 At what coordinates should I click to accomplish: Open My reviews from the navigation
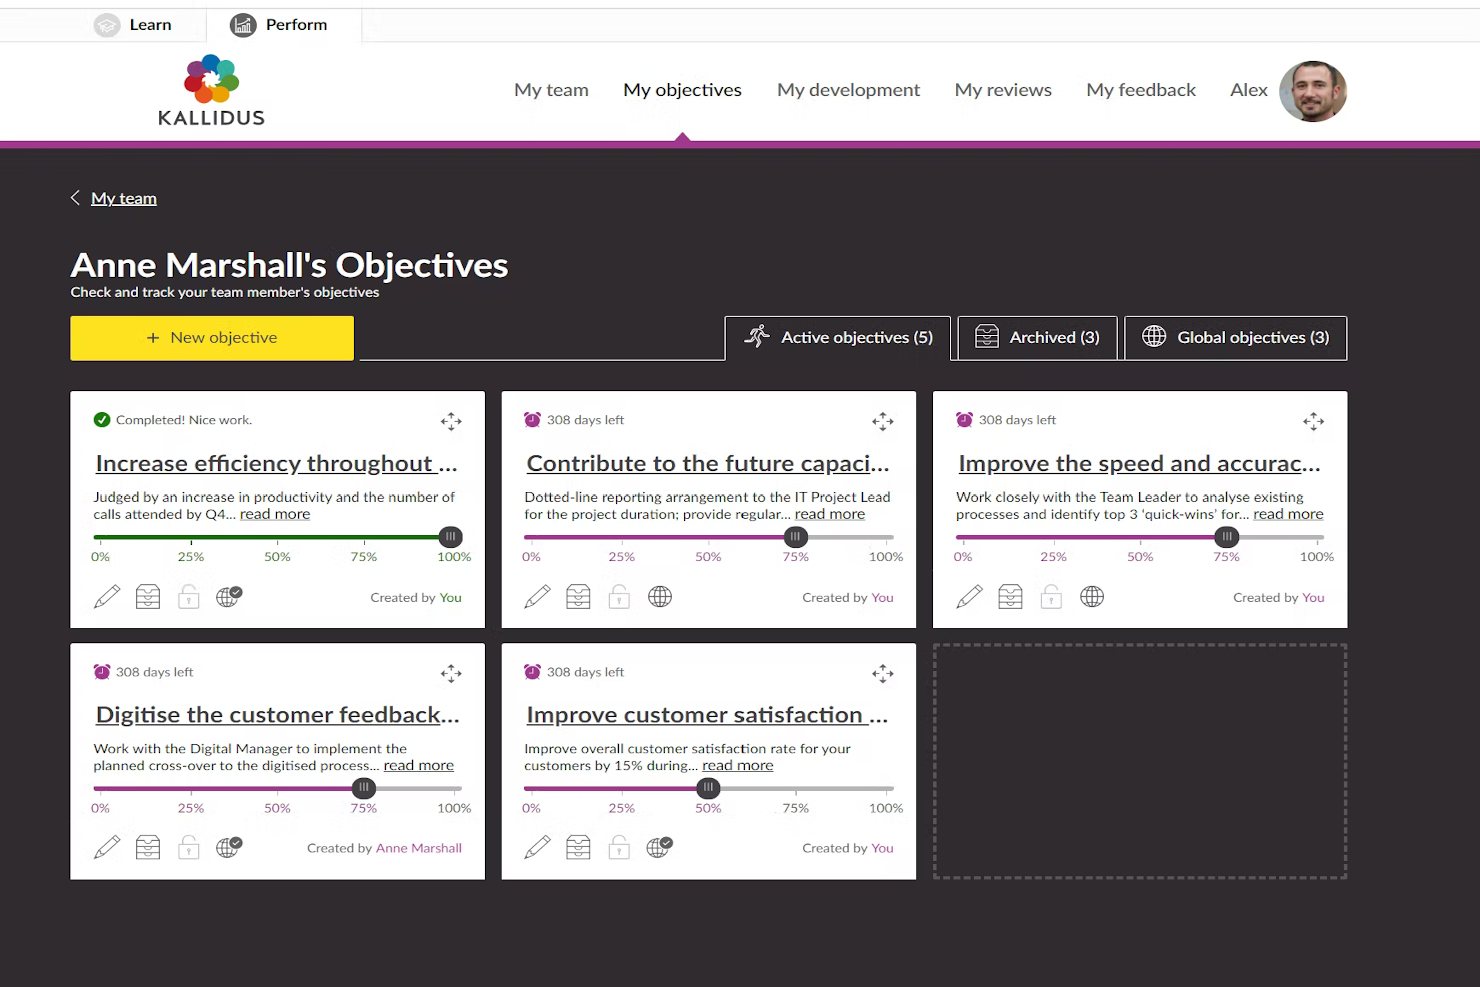point(1003,90)
